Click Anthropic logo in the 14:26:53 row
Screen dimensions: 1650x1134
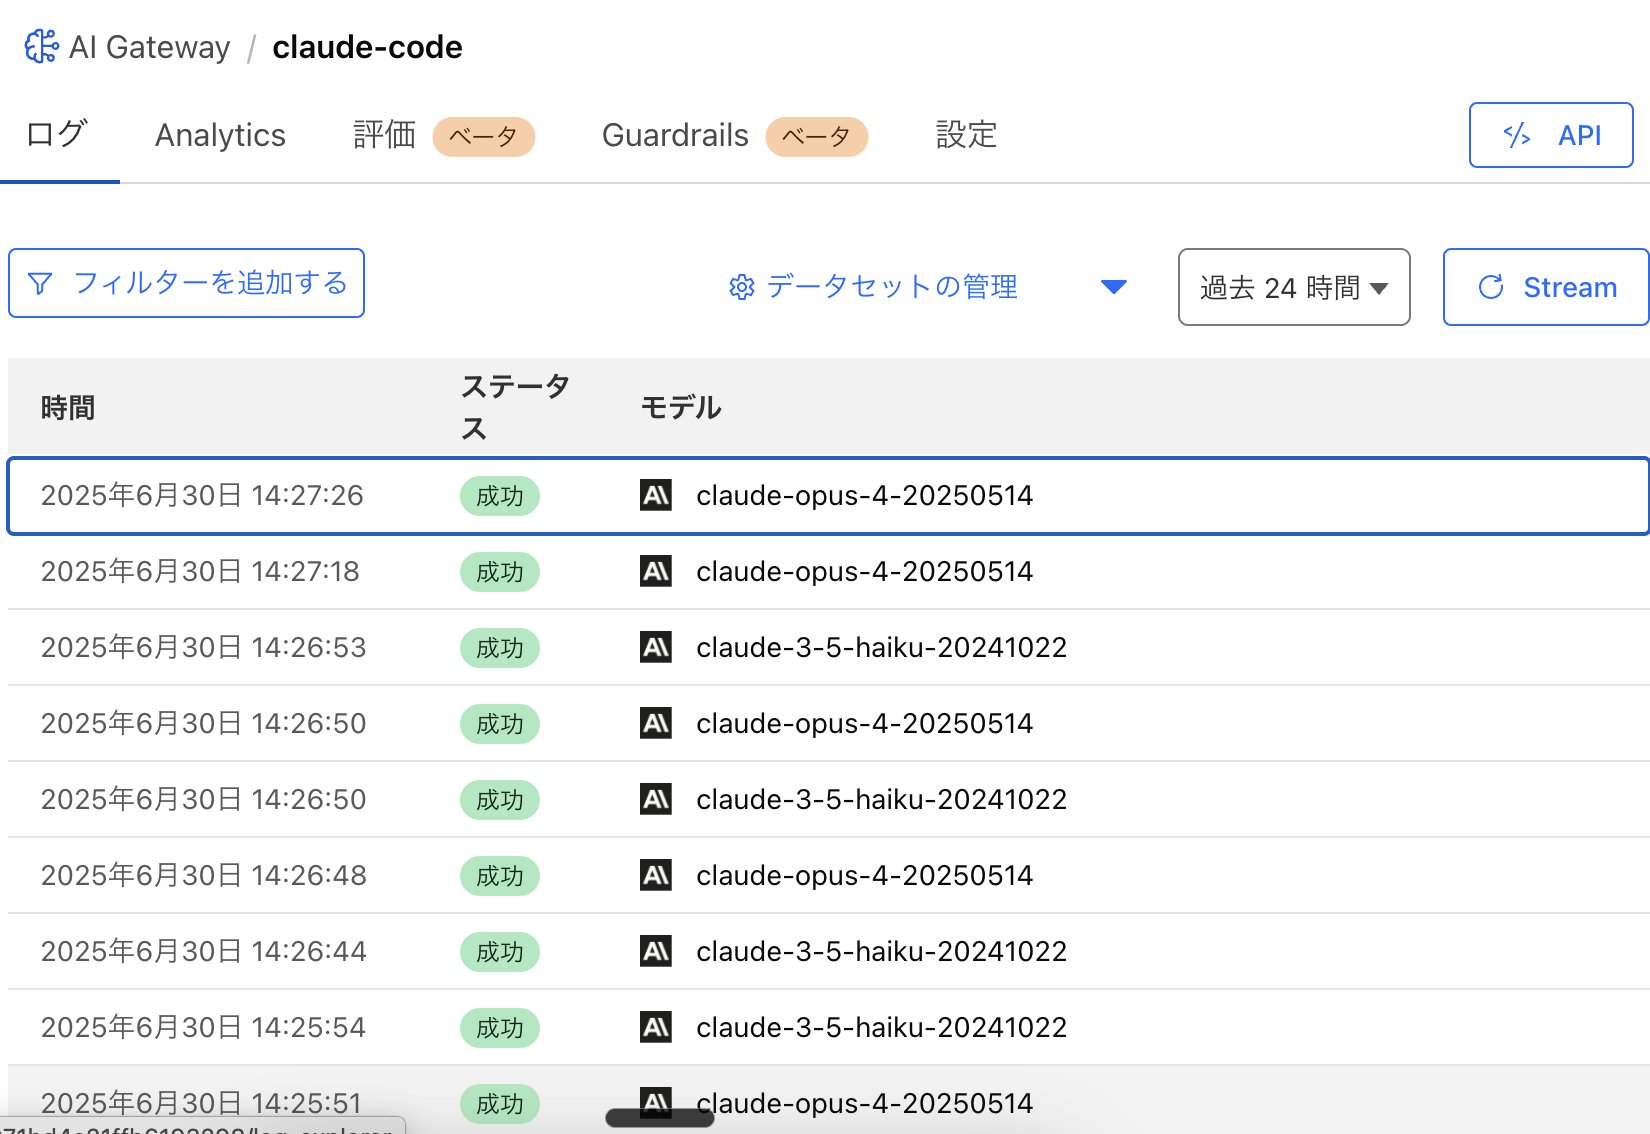pos(656,647)
